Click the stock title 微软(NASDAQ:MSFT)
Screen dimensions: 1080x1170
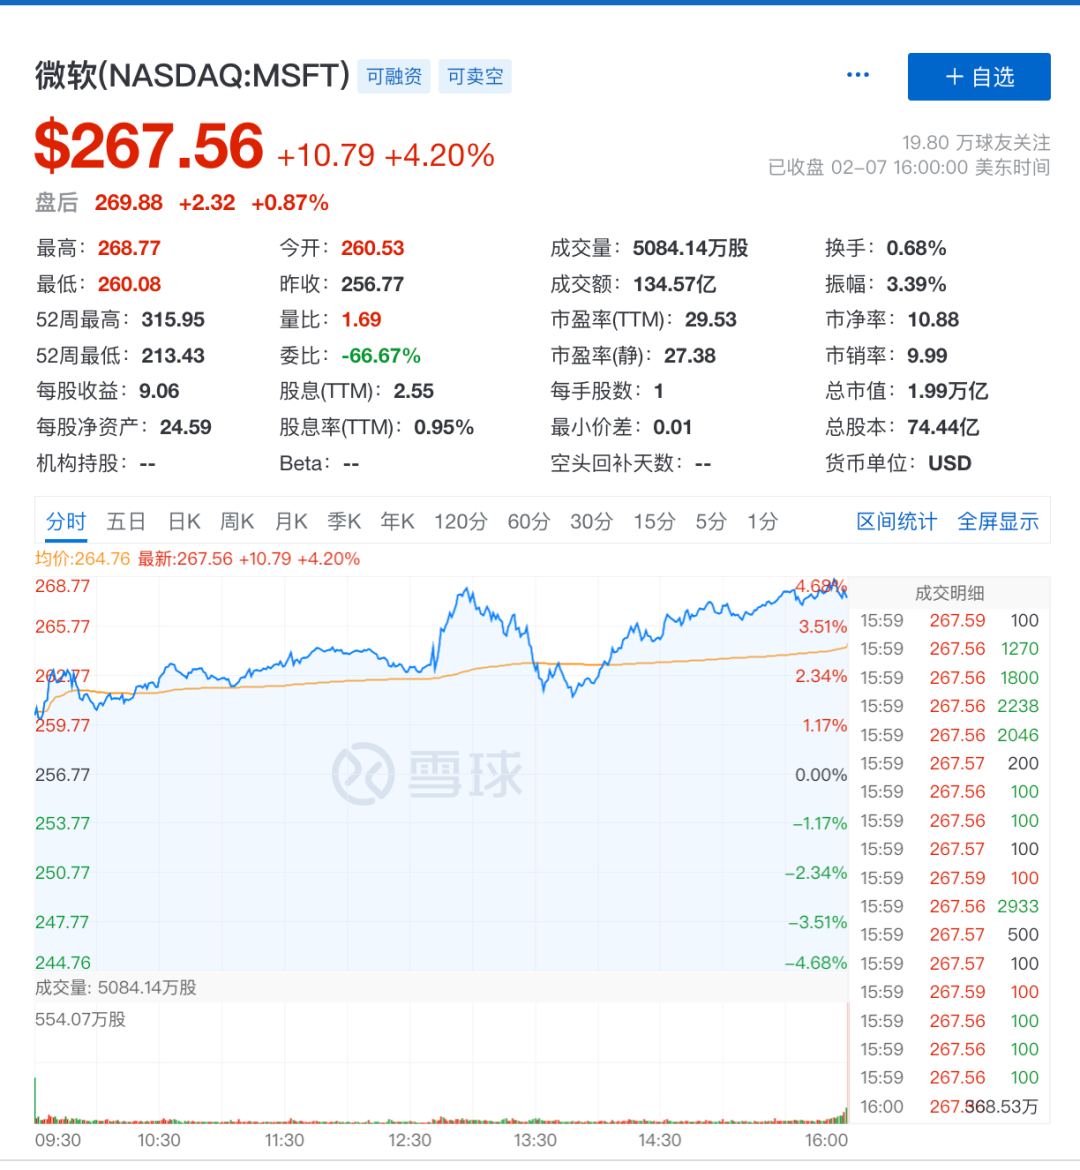(193, 76)
